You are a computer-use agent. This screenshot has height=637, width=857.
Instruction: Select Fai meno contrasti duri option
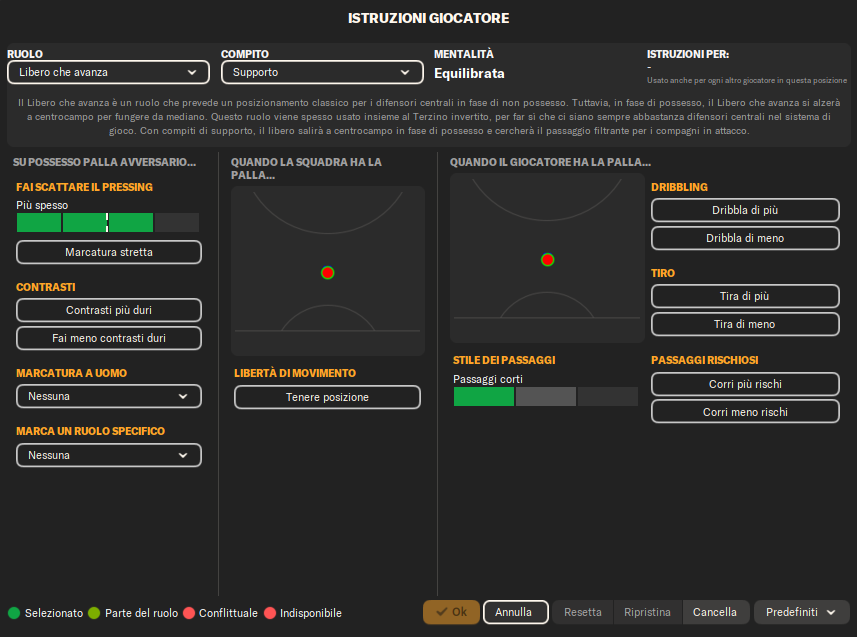[x=109, y=338]
